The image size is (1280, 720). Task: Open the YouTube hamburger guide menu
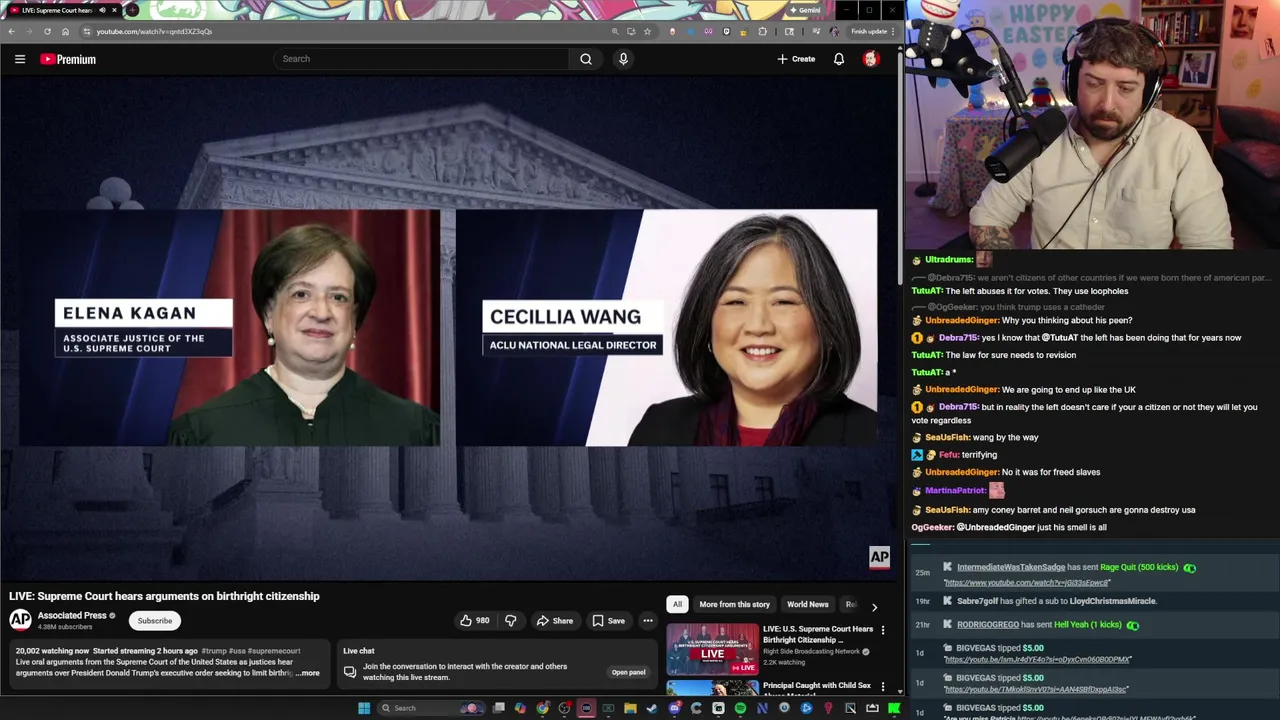[20, 59]
